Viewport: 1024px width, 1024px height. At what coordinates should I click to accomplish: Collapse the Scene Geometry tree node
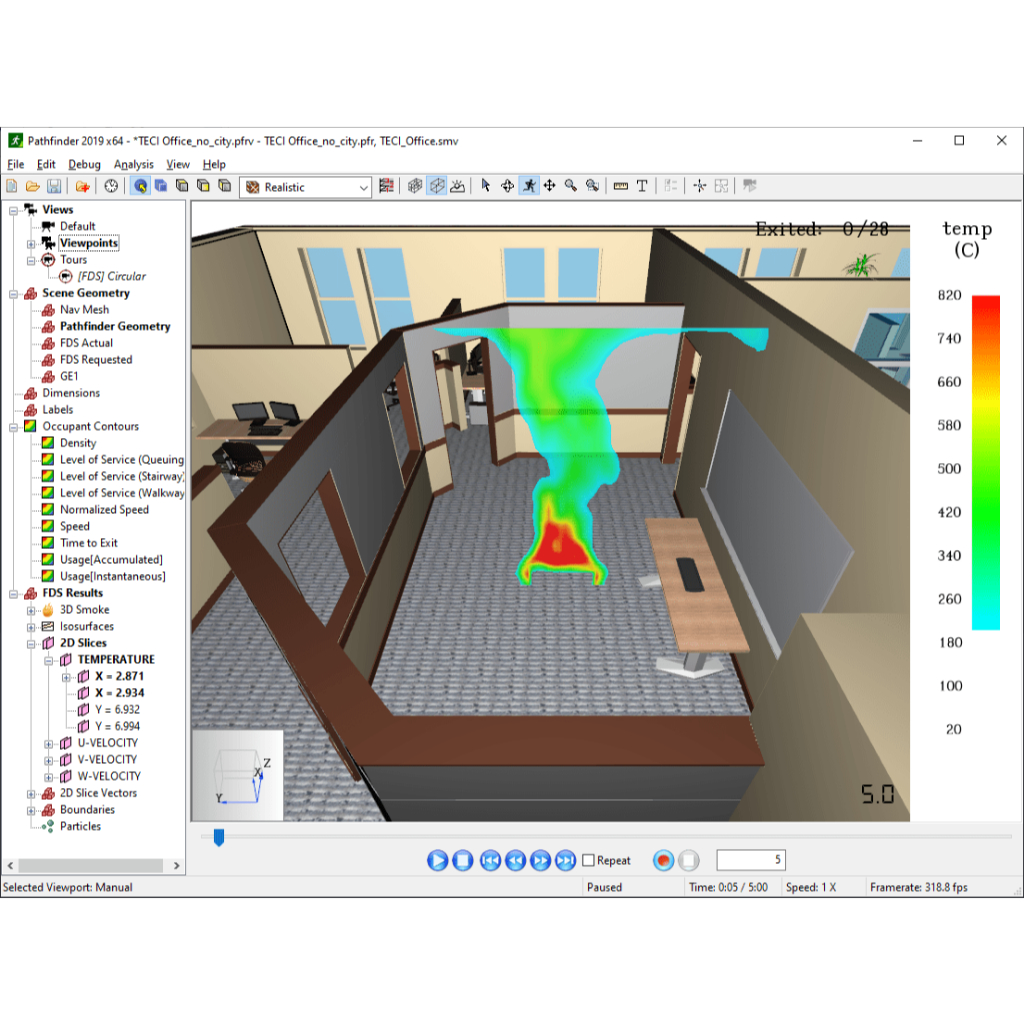tap(13, 294)
